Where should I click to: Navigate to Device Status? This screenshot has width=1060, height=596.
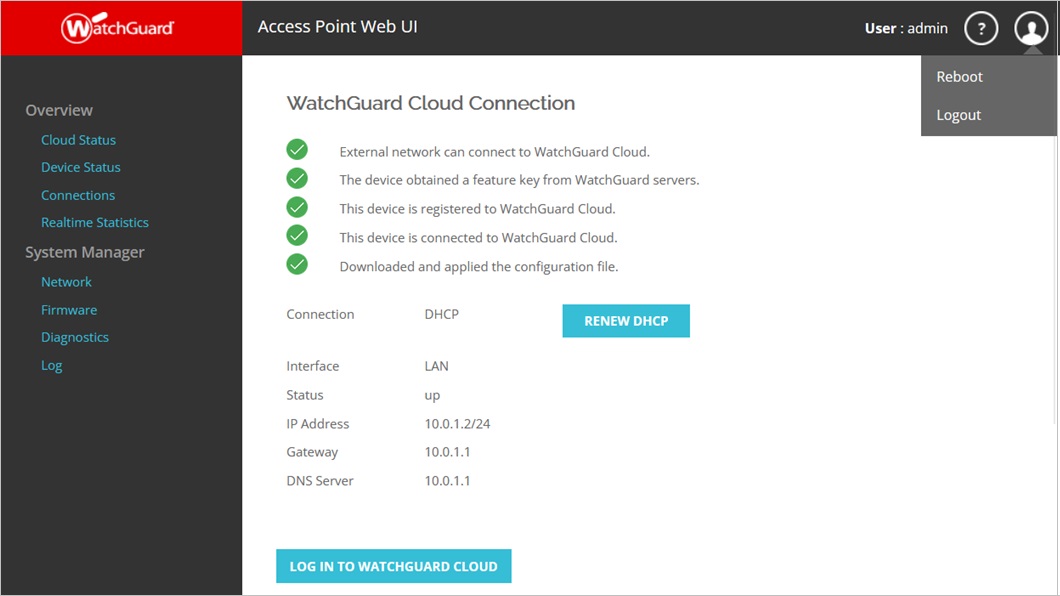pos(80,167)
